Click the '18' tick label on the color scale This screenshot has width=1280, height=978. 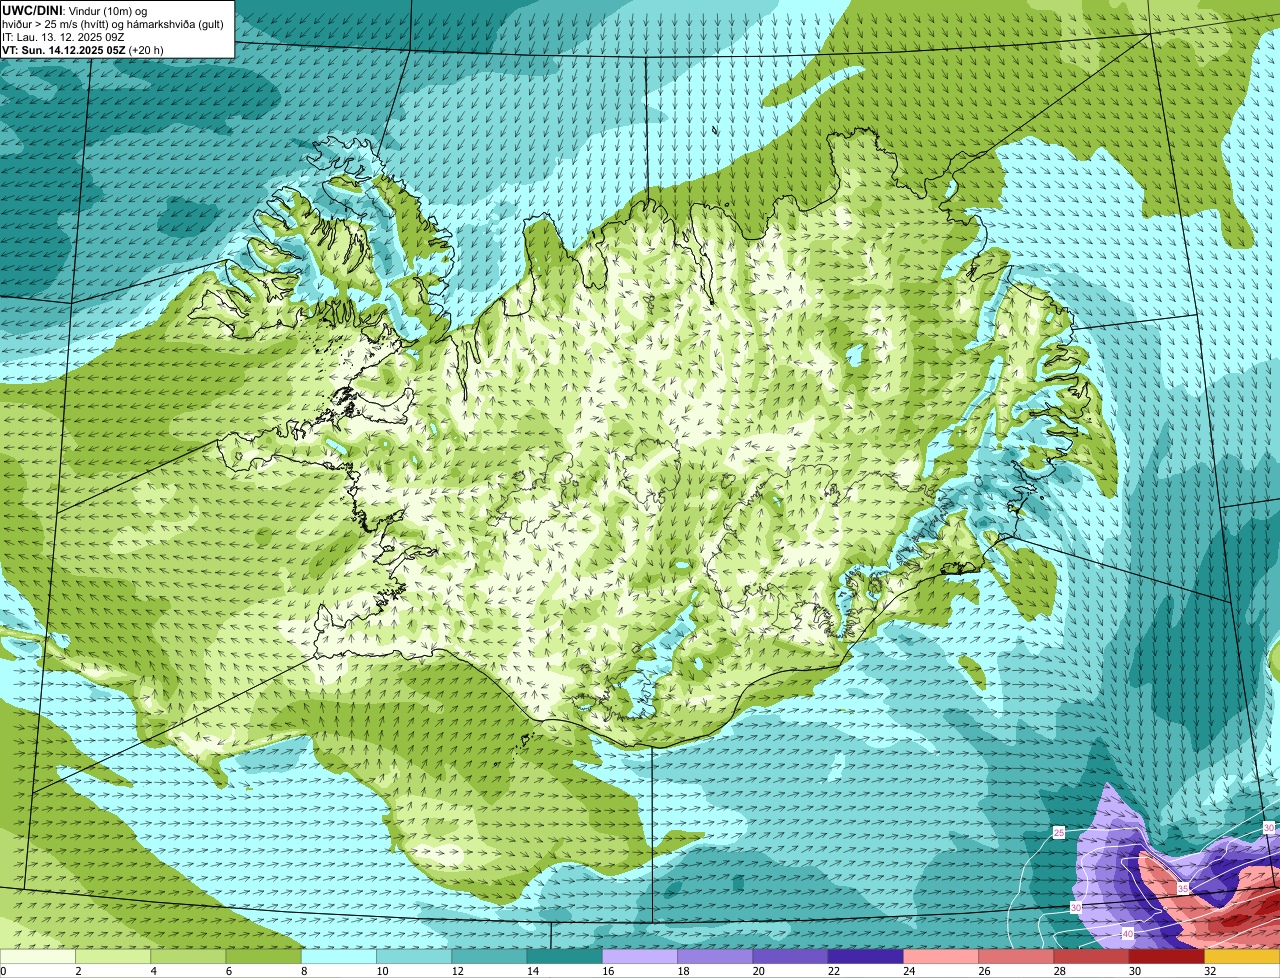[683, 971]
